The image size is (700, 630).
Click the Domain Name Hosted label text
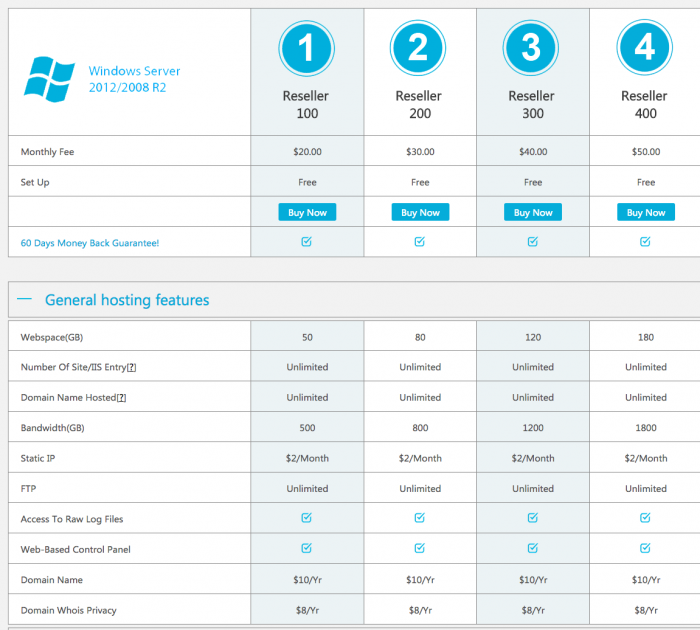(x=68, y=398)
